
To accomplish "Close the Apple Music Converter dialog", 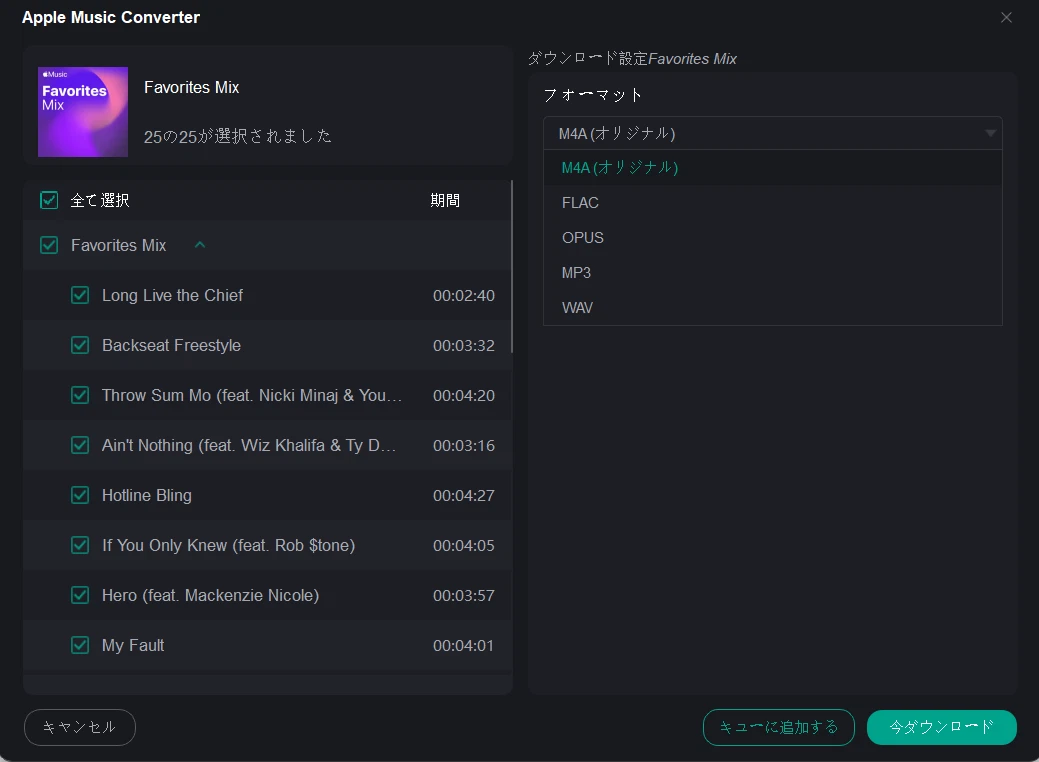I will (x=1006, y=18).
